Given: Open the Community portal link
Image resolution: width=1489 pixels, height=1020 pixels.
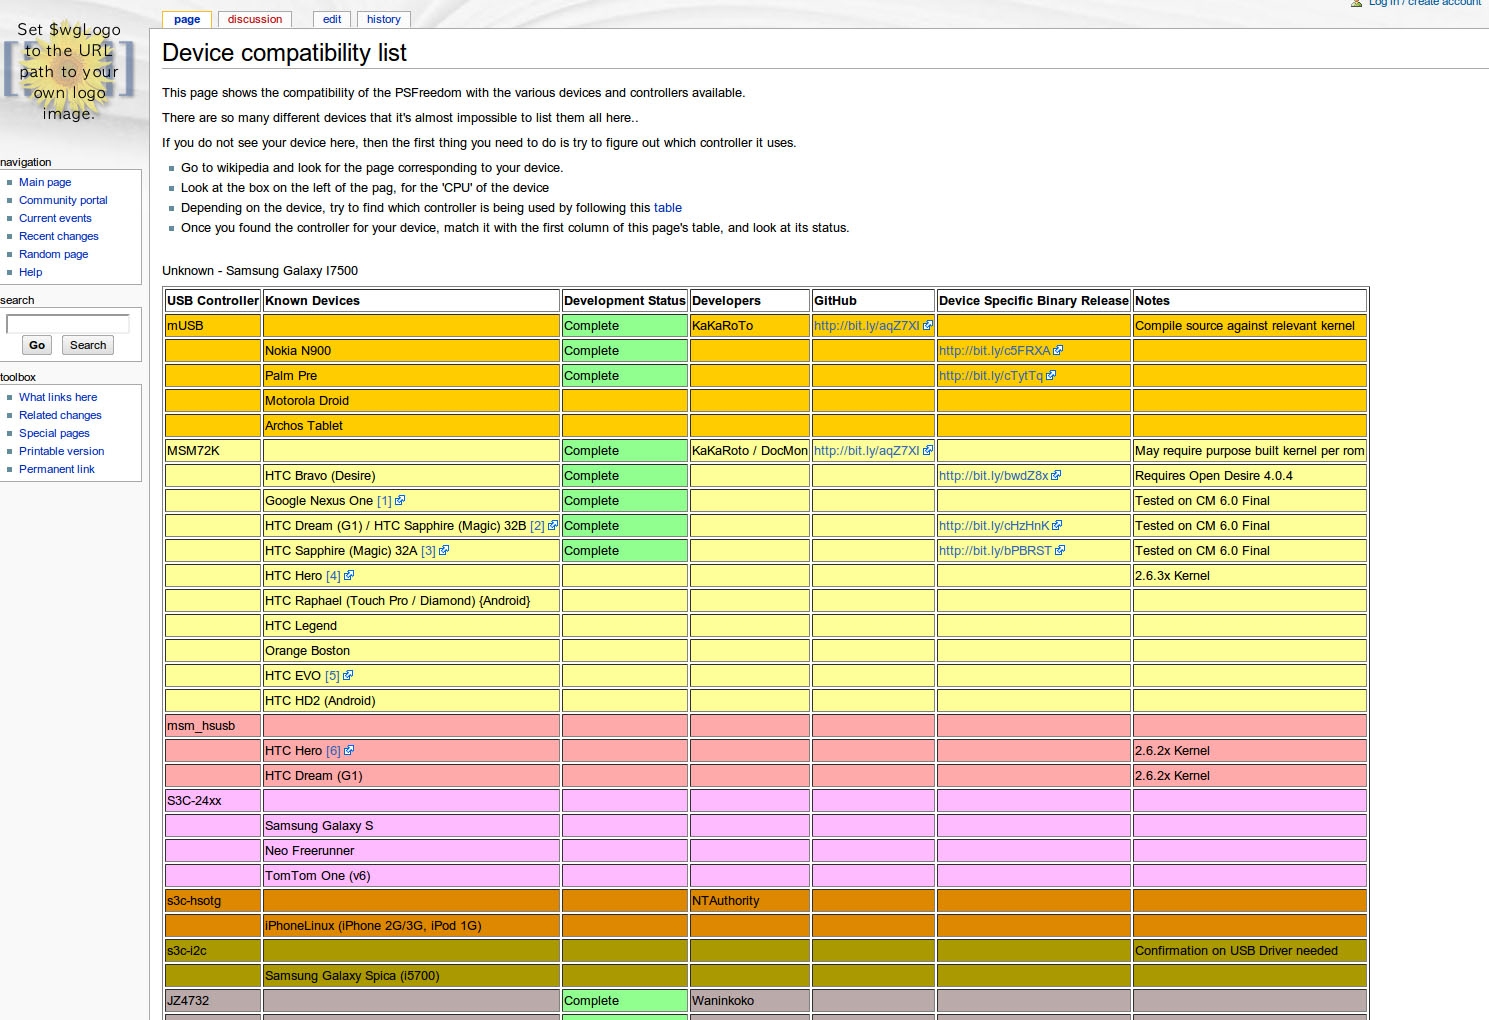Looking at the screenshot, I should point(63,200).
